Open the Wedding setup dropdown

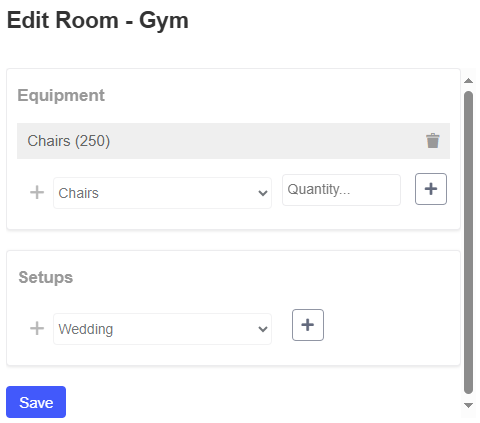pyautogui.click(x=162, y=329)
